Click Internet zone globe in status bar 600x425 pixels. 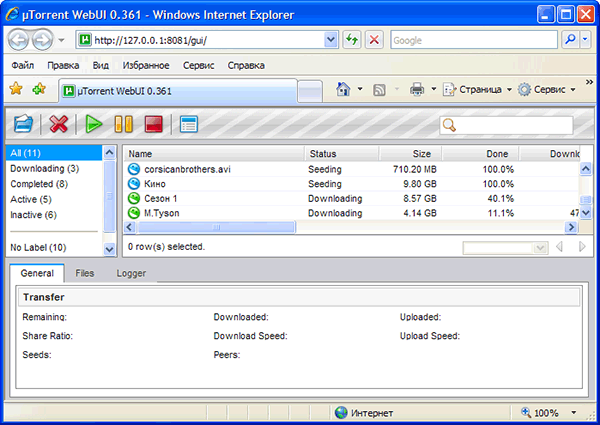coord(341,413)
